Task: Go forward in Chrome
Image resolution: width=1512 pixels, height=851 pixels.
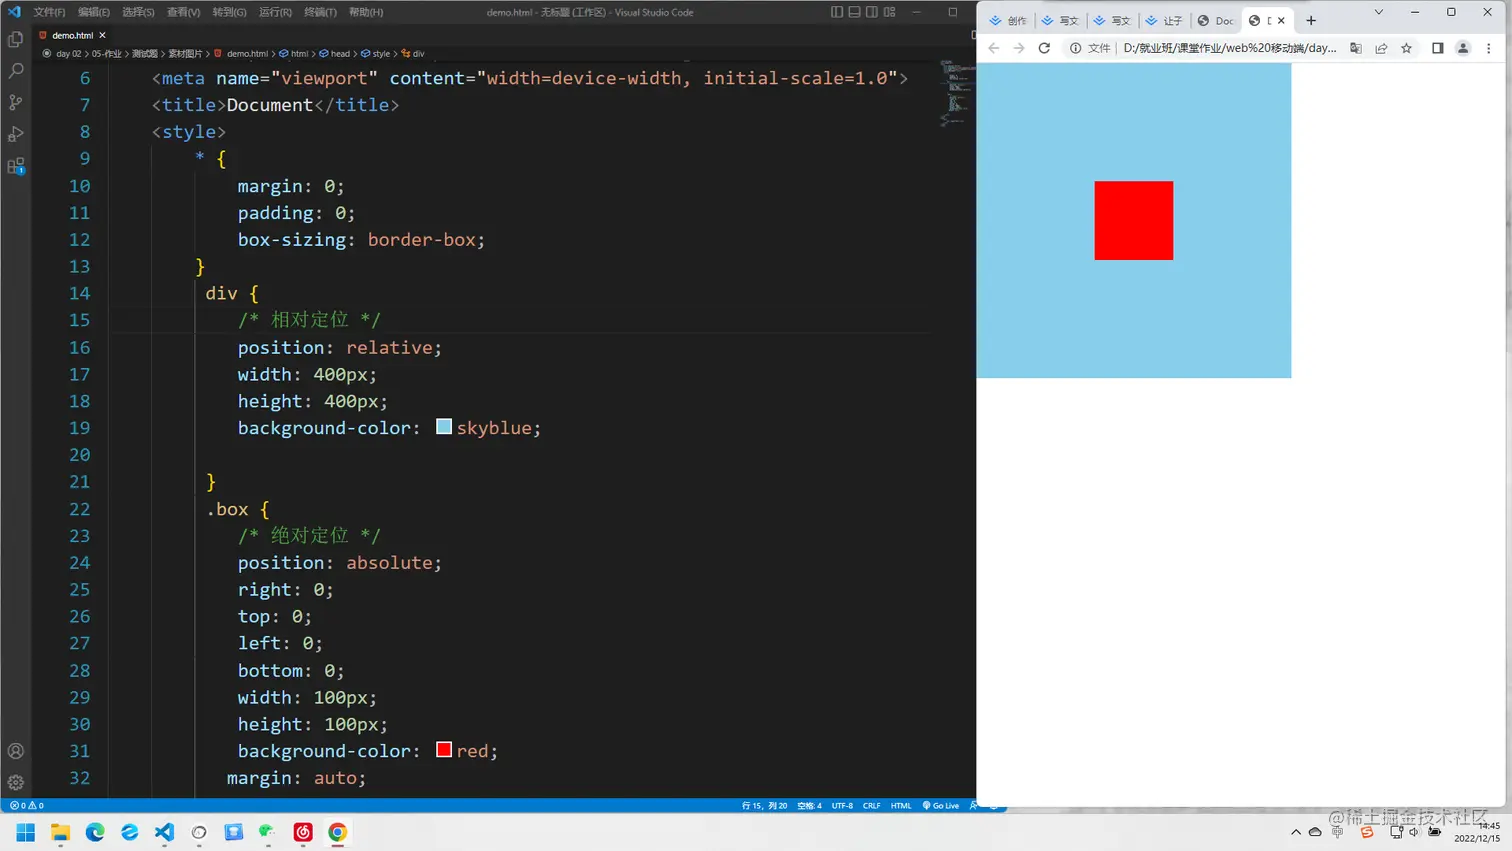Action: 1018,48
